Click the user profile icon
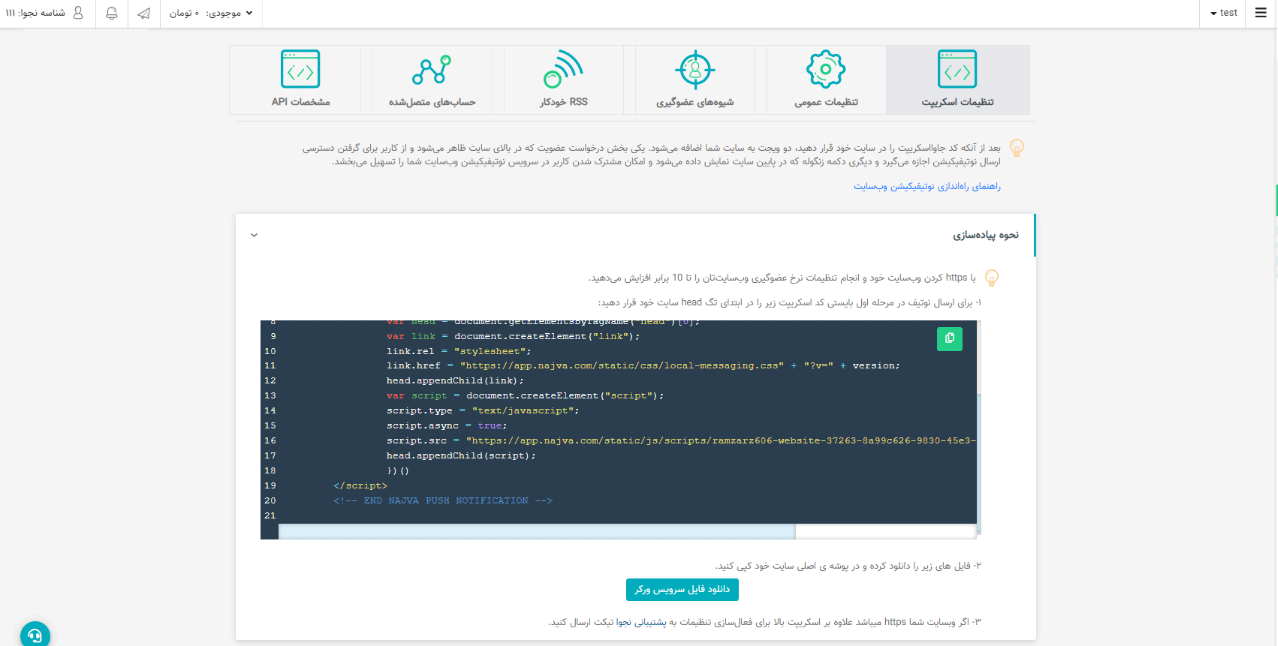 click(78, 13)
